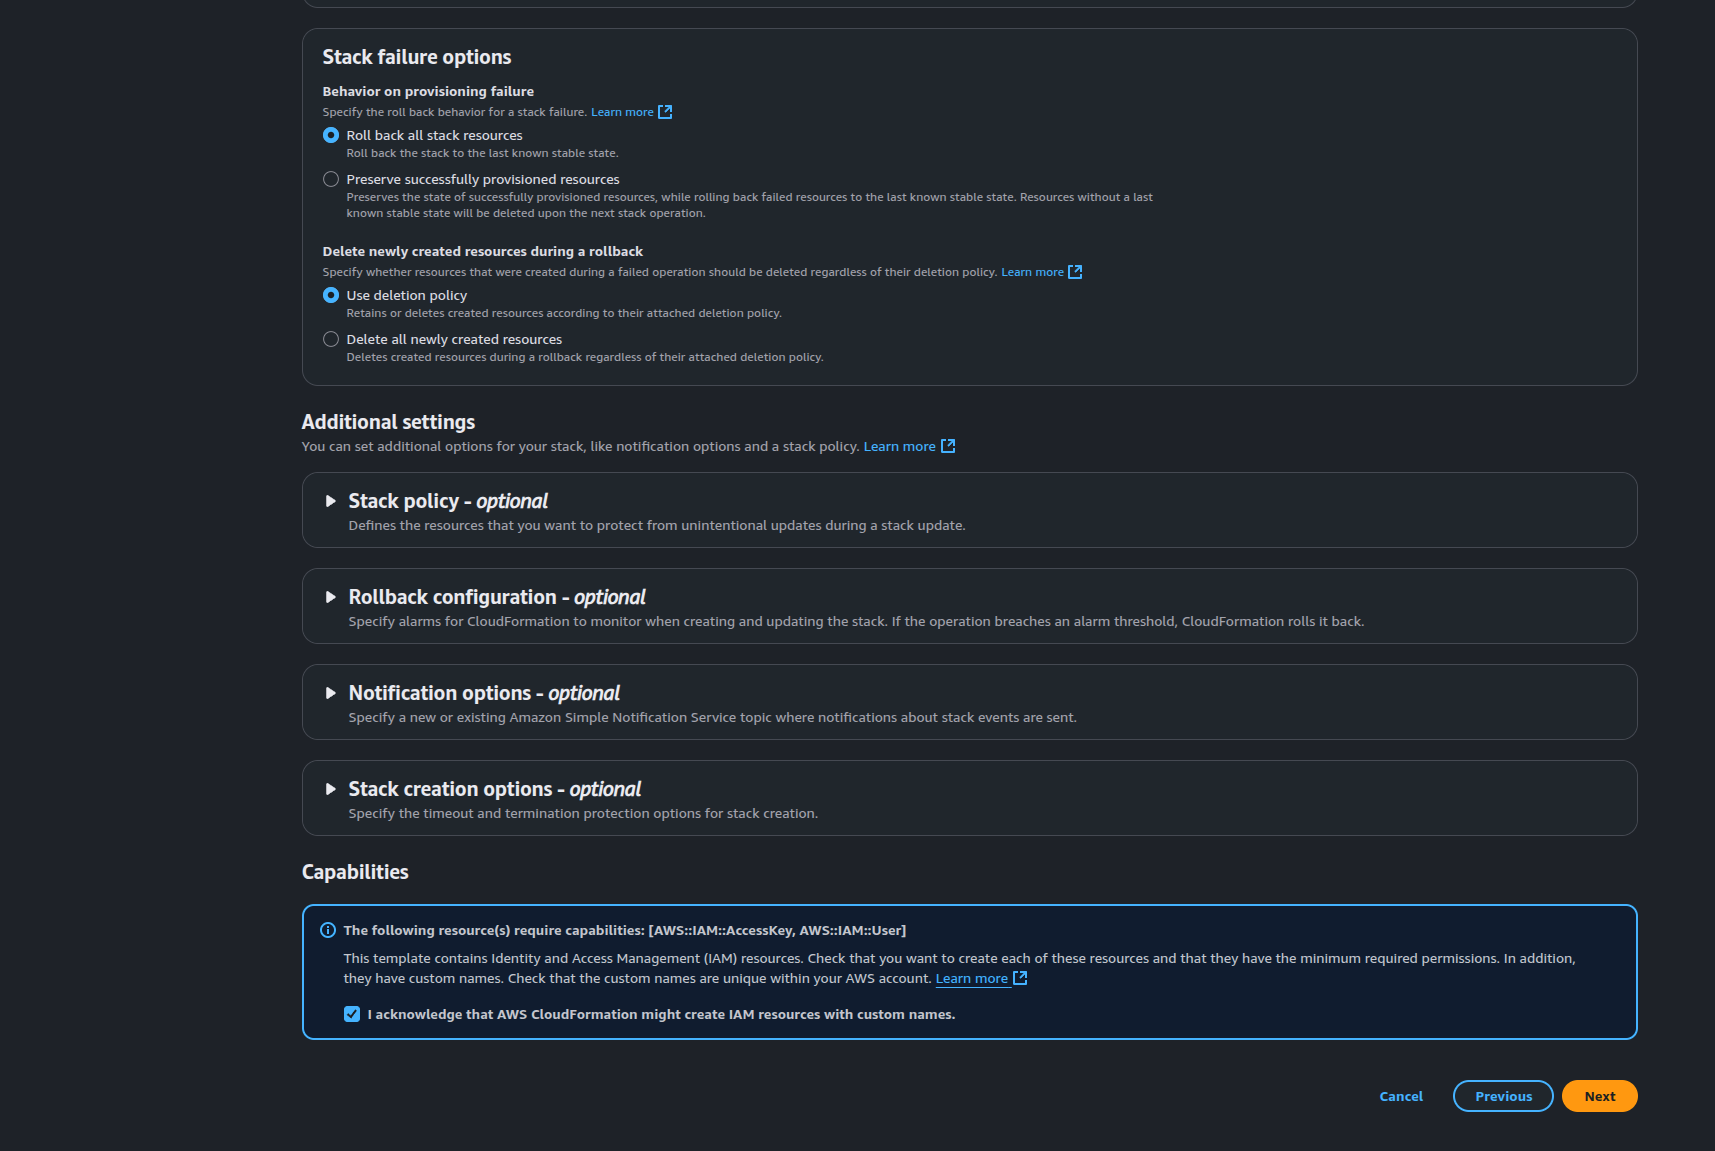Select Roll back all stack resources
The image size is (1715, 1151).
(331, 135)
